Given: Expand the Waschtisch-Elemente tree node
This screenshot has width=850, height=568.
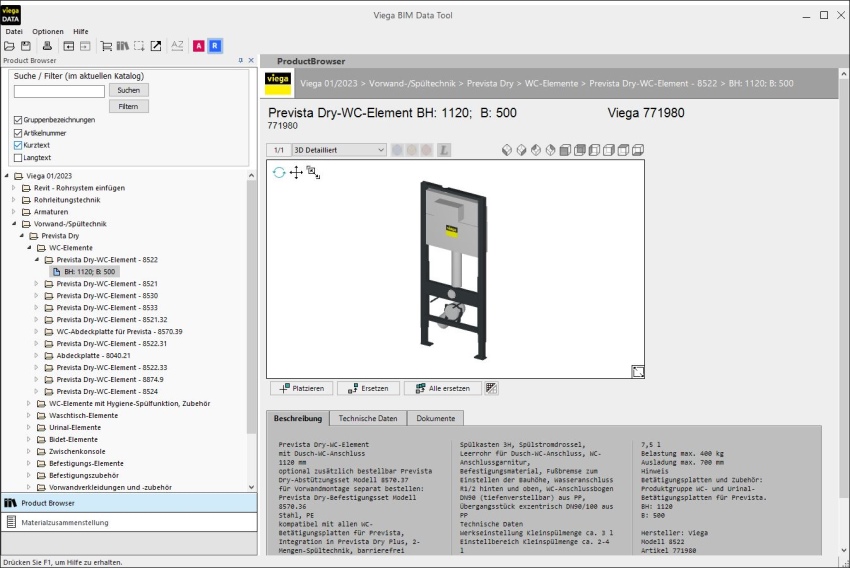Looking at the screenshot, I should [x=29, y=416].
